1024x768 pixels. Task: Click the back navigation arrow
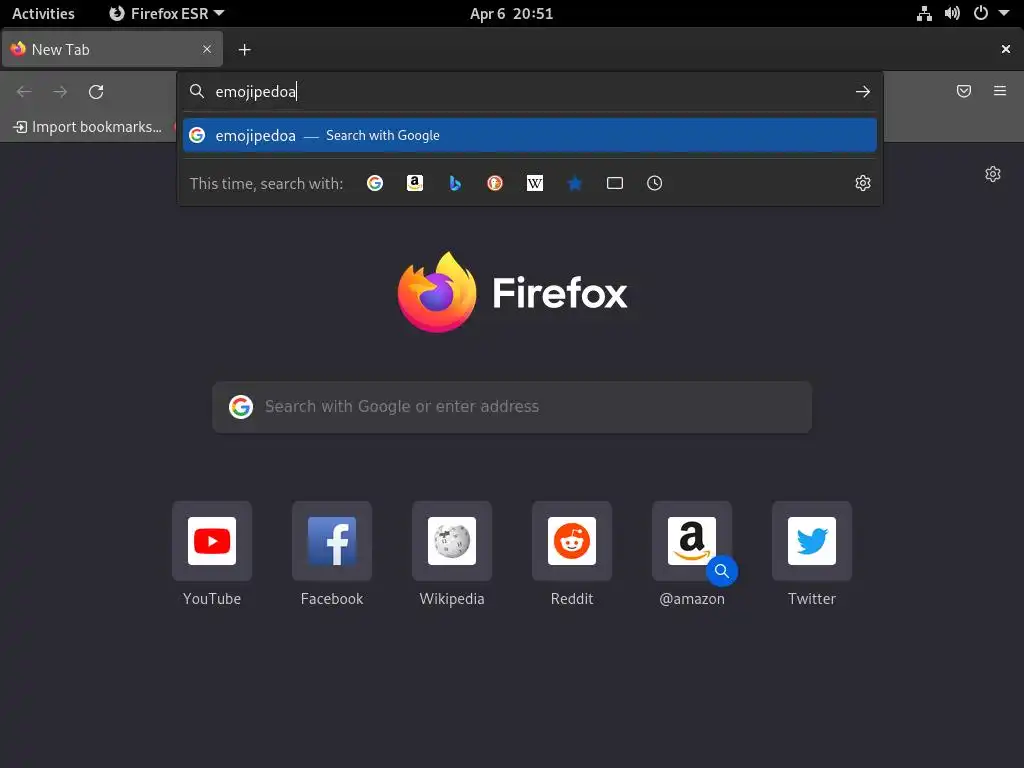(x=24, y=92)
